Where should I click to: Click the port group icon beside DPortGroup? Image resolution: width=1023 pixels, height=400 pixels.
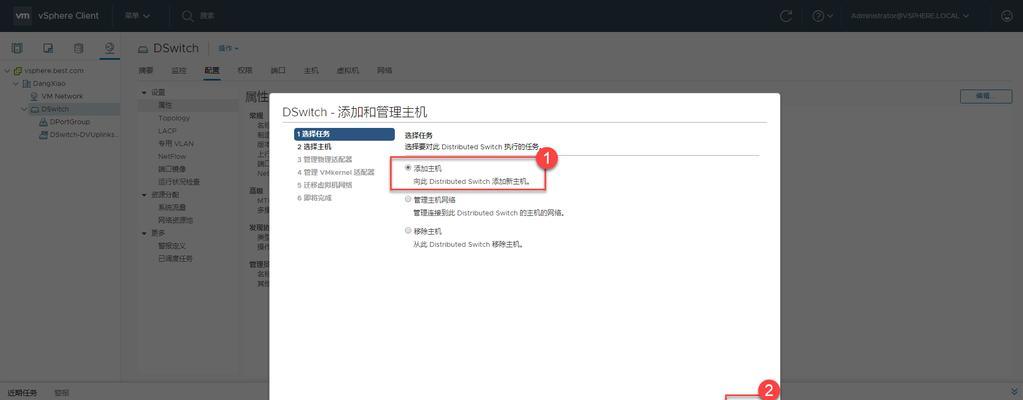coord(44,122)
